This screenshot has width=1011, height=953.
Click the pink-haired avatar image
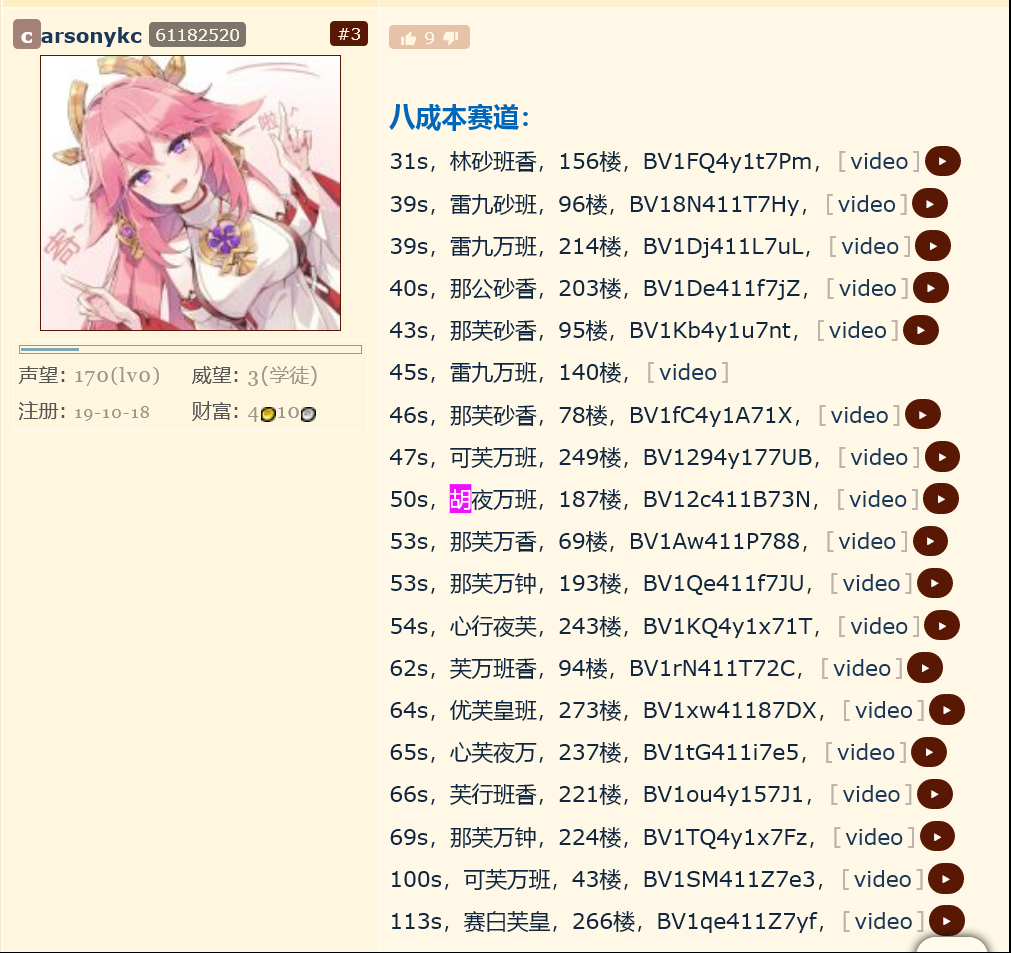pos(190,193)
